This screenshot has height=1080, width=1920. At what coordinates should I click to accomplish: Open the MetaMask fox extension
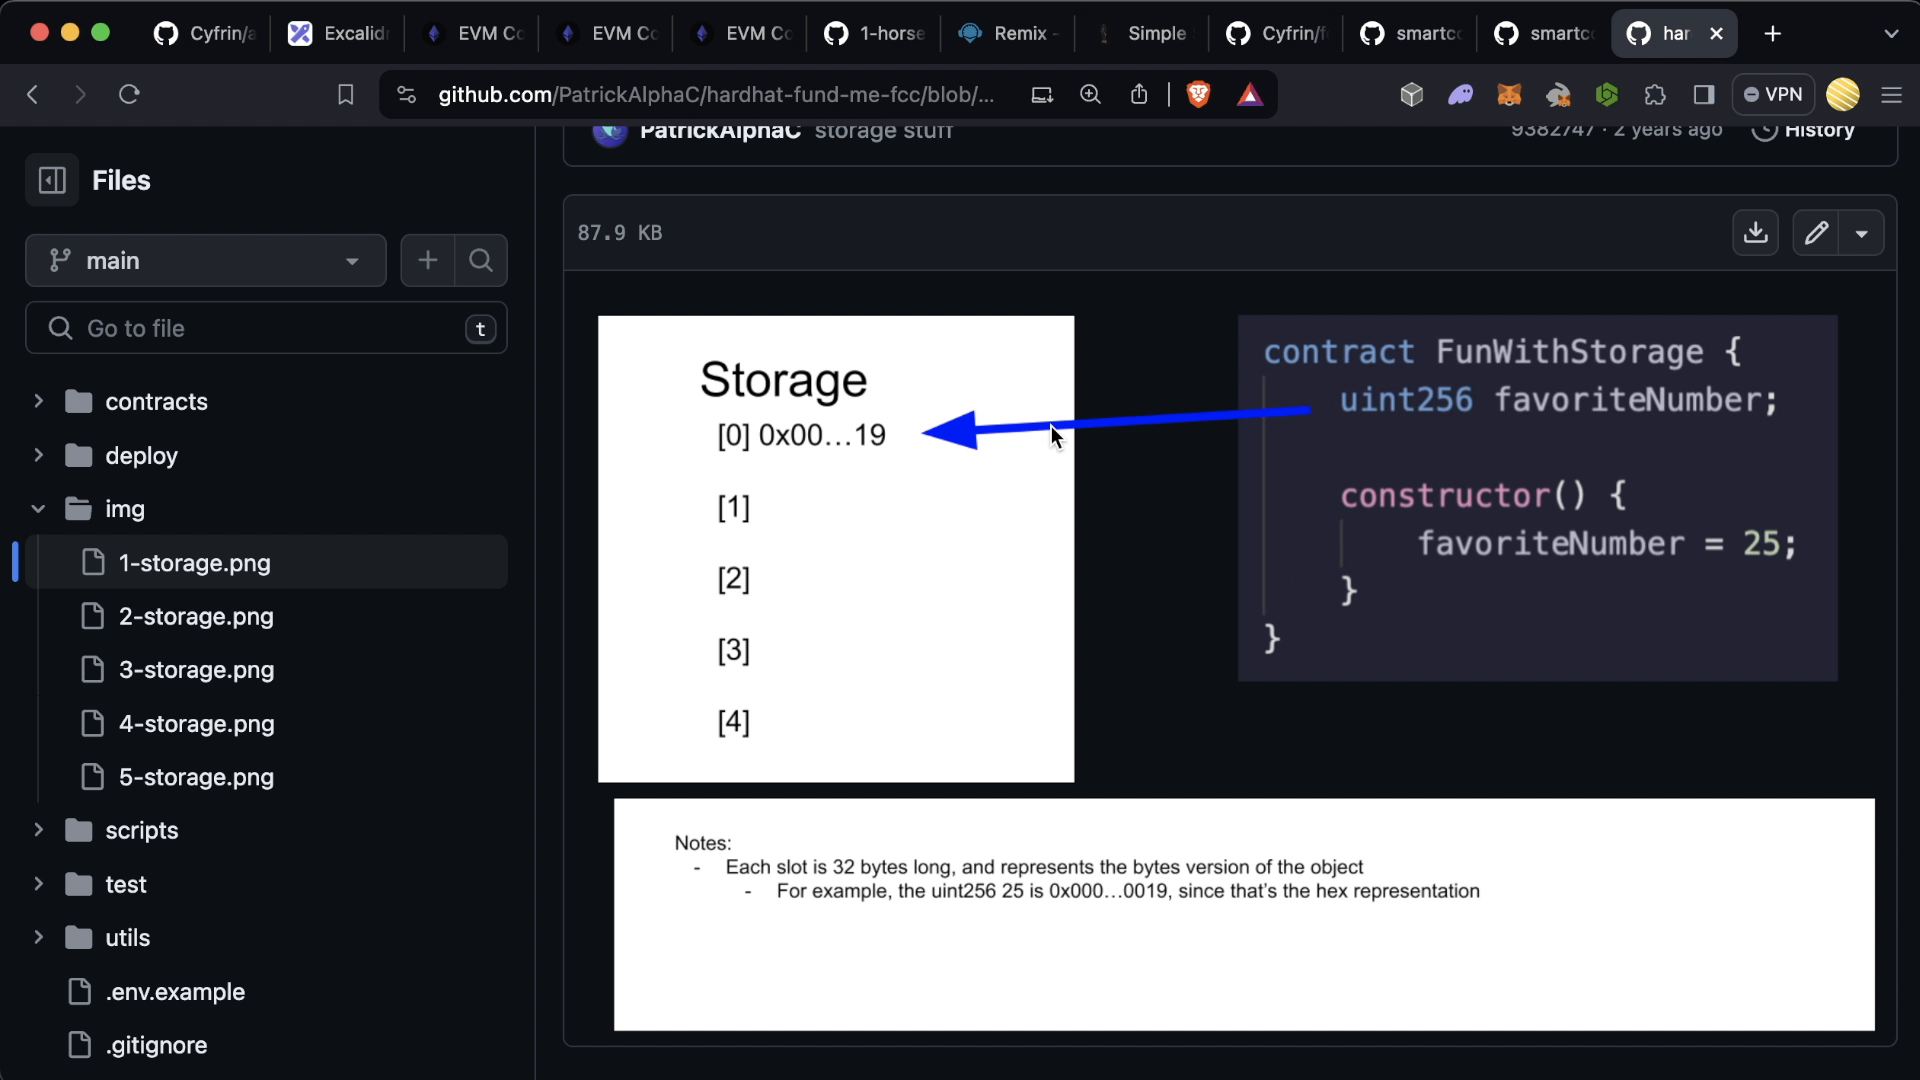click(1509, 95)
